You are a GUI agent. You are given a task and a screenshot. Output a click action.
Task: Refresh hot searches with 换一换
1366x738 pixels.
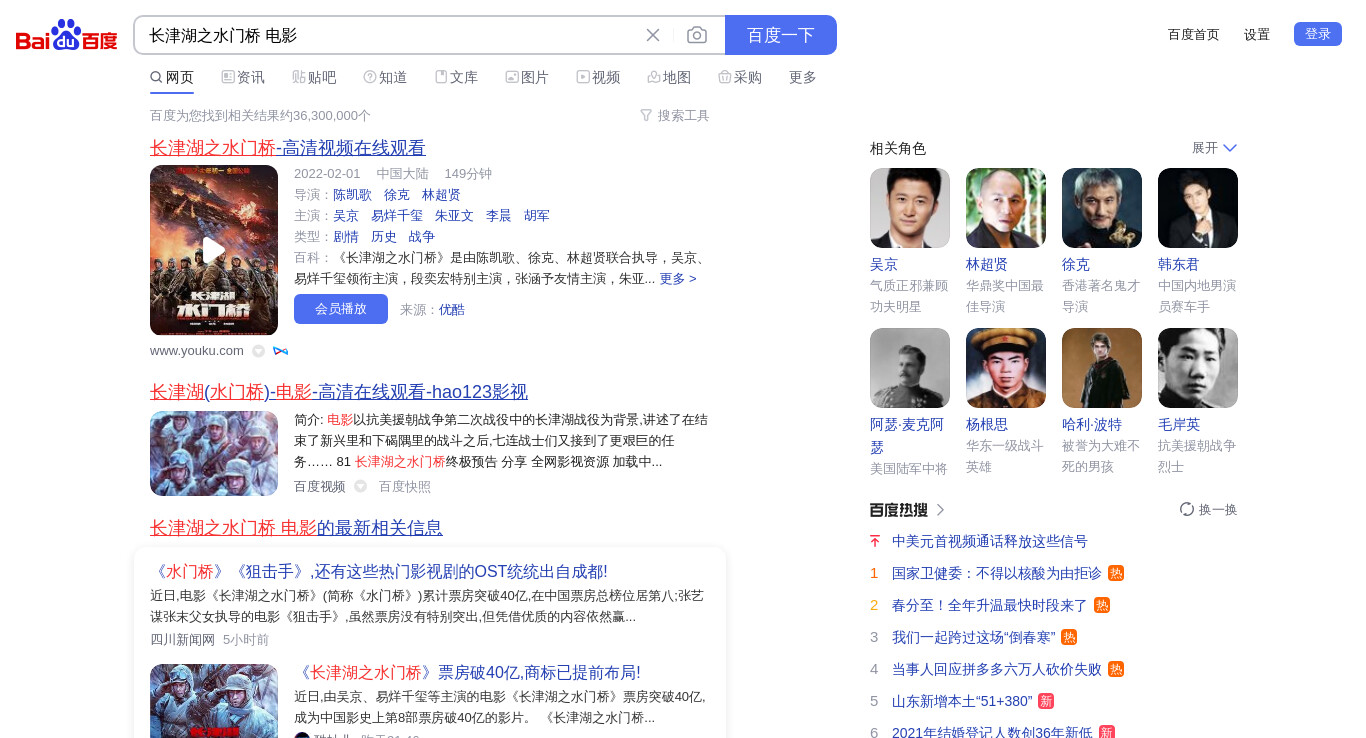coord(1209,510)
